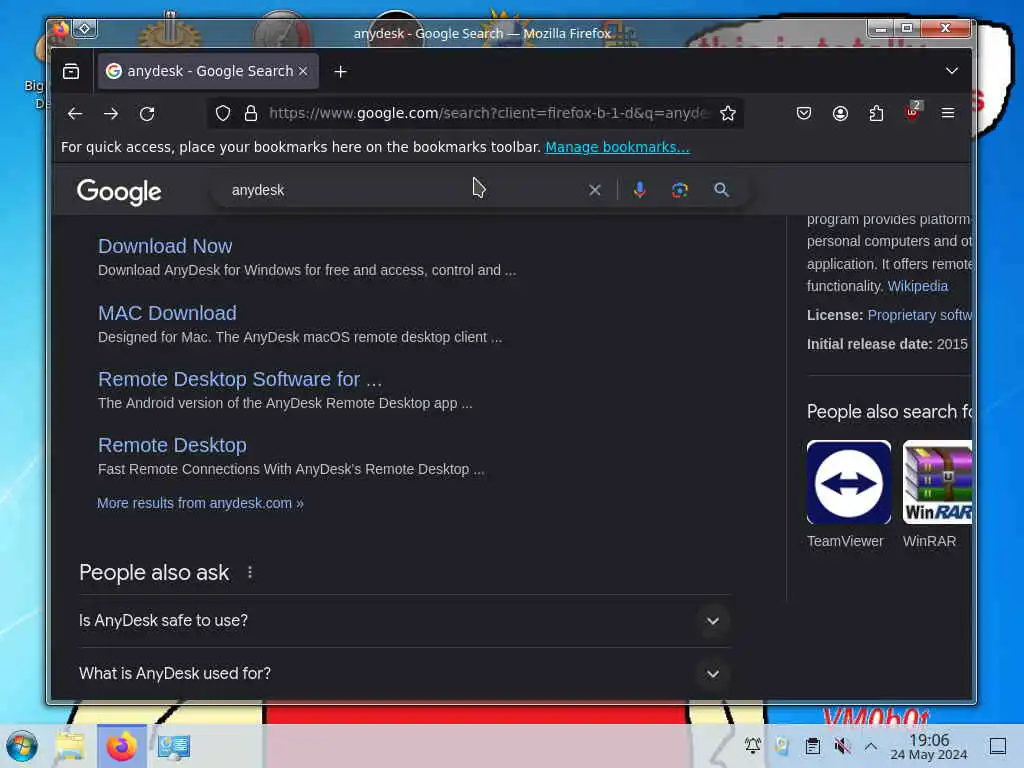The height and width of the screenshot is (768, 1024).
Task: Clear the search box with the X
Action: click(x=594, y=190)
